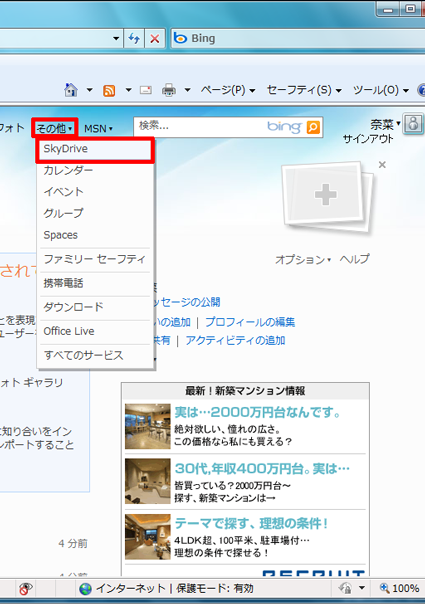Screen dimensions: 425x604
Task: Click the 100% zoom level control
Action: (400, 588)
